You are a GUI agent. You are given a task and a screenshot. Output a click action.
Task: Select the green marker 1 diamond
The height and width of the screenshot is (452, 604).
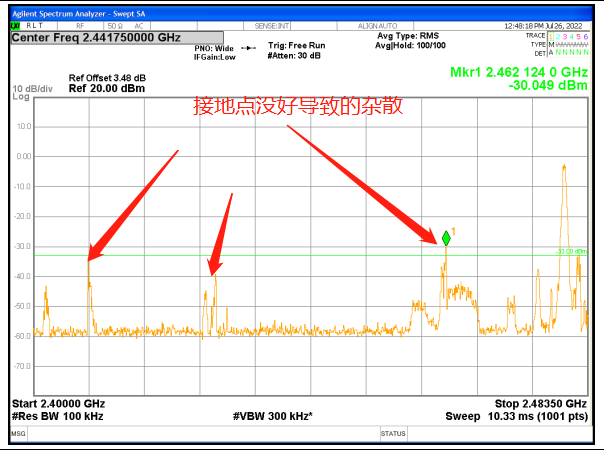click(446, 239)
